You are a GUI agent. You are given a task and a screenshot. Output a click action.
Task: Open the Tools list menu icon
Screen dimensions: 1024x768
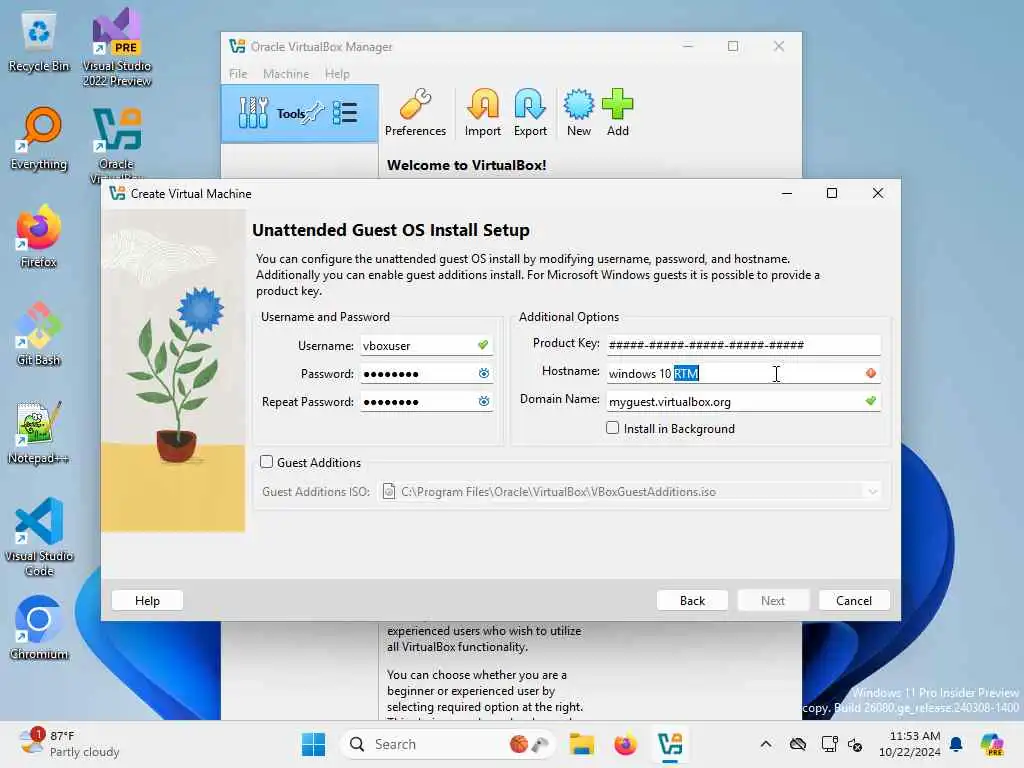(345, 113)
